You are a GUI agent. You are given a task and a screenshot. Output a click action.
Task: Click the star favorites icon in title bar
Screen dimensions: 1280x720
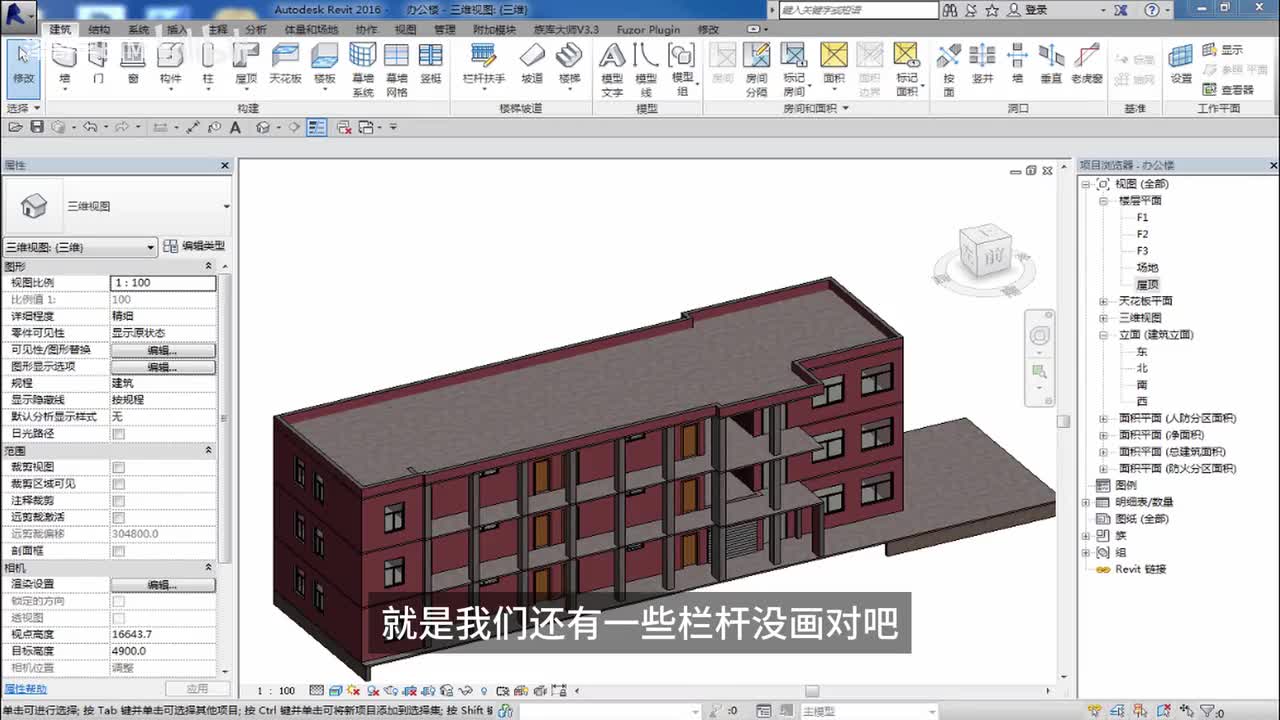(992, 10)
